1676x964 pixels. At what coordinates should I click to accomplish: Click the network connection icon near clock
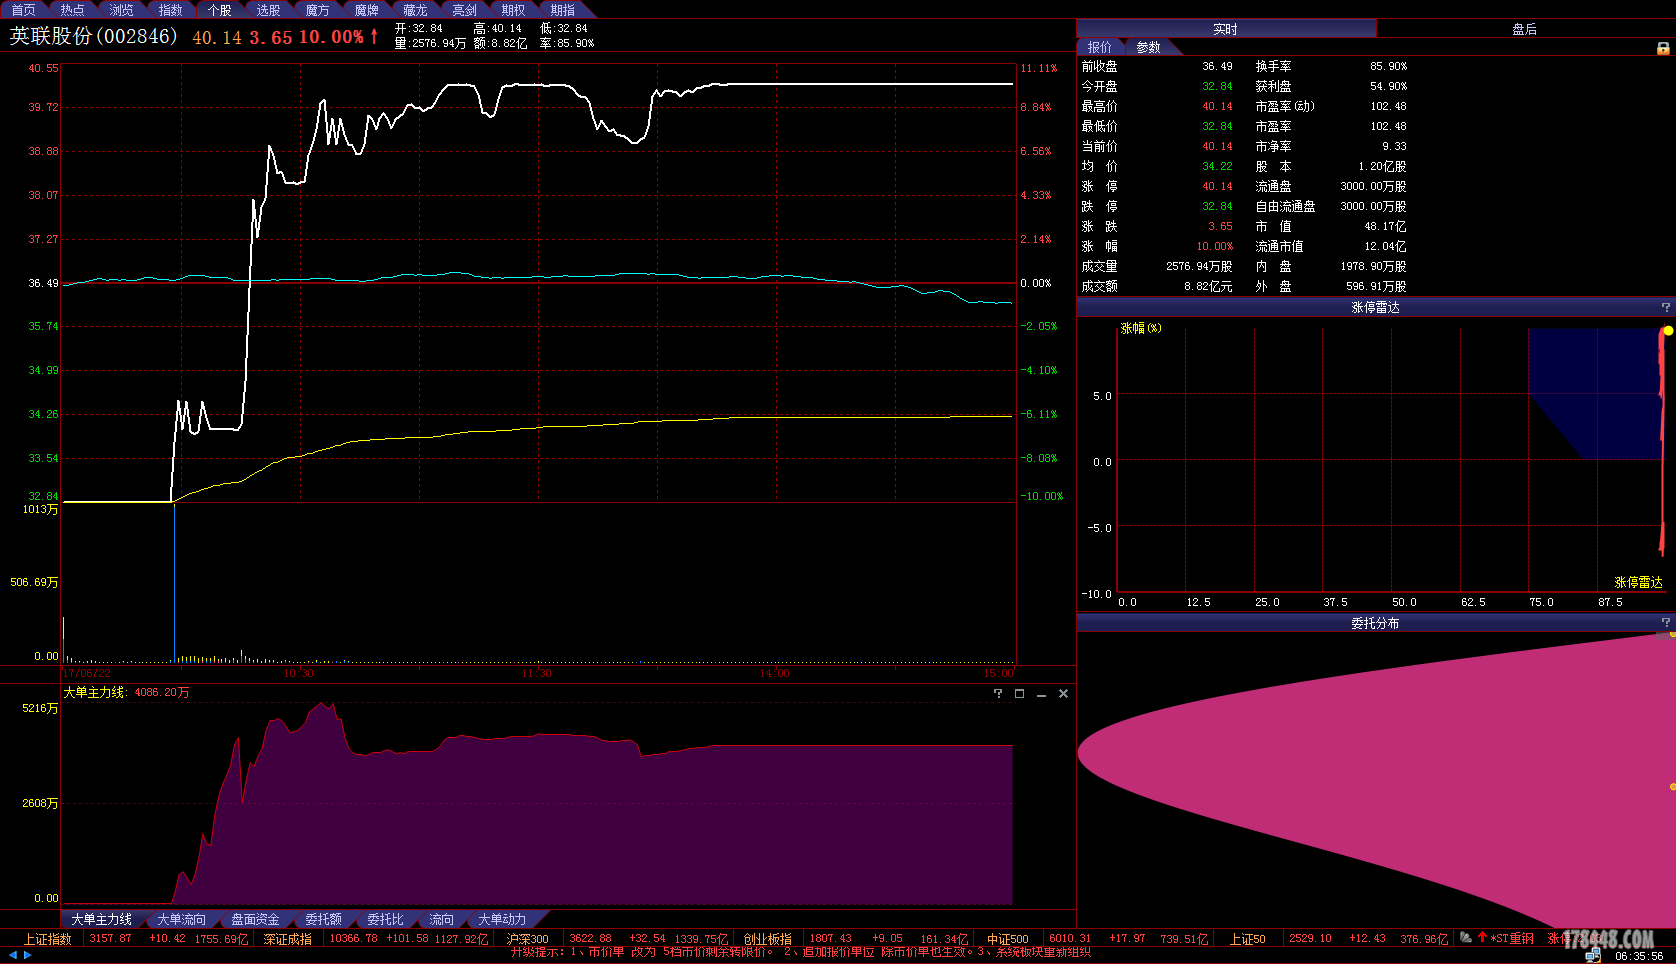point(1593,956)
